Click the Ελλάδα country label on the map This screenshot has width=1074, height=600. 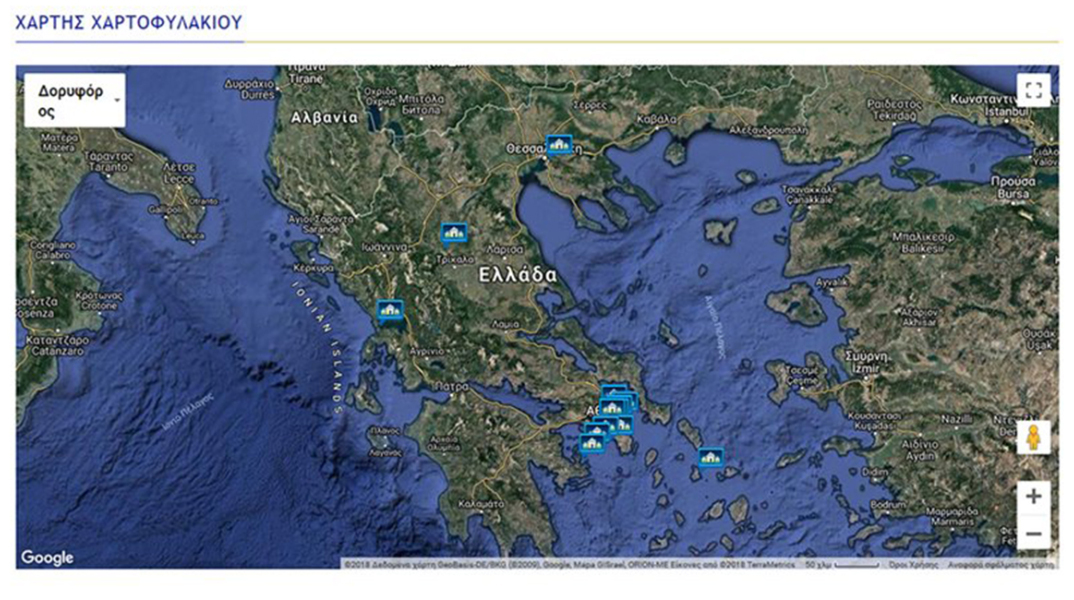tap(517, 274)
